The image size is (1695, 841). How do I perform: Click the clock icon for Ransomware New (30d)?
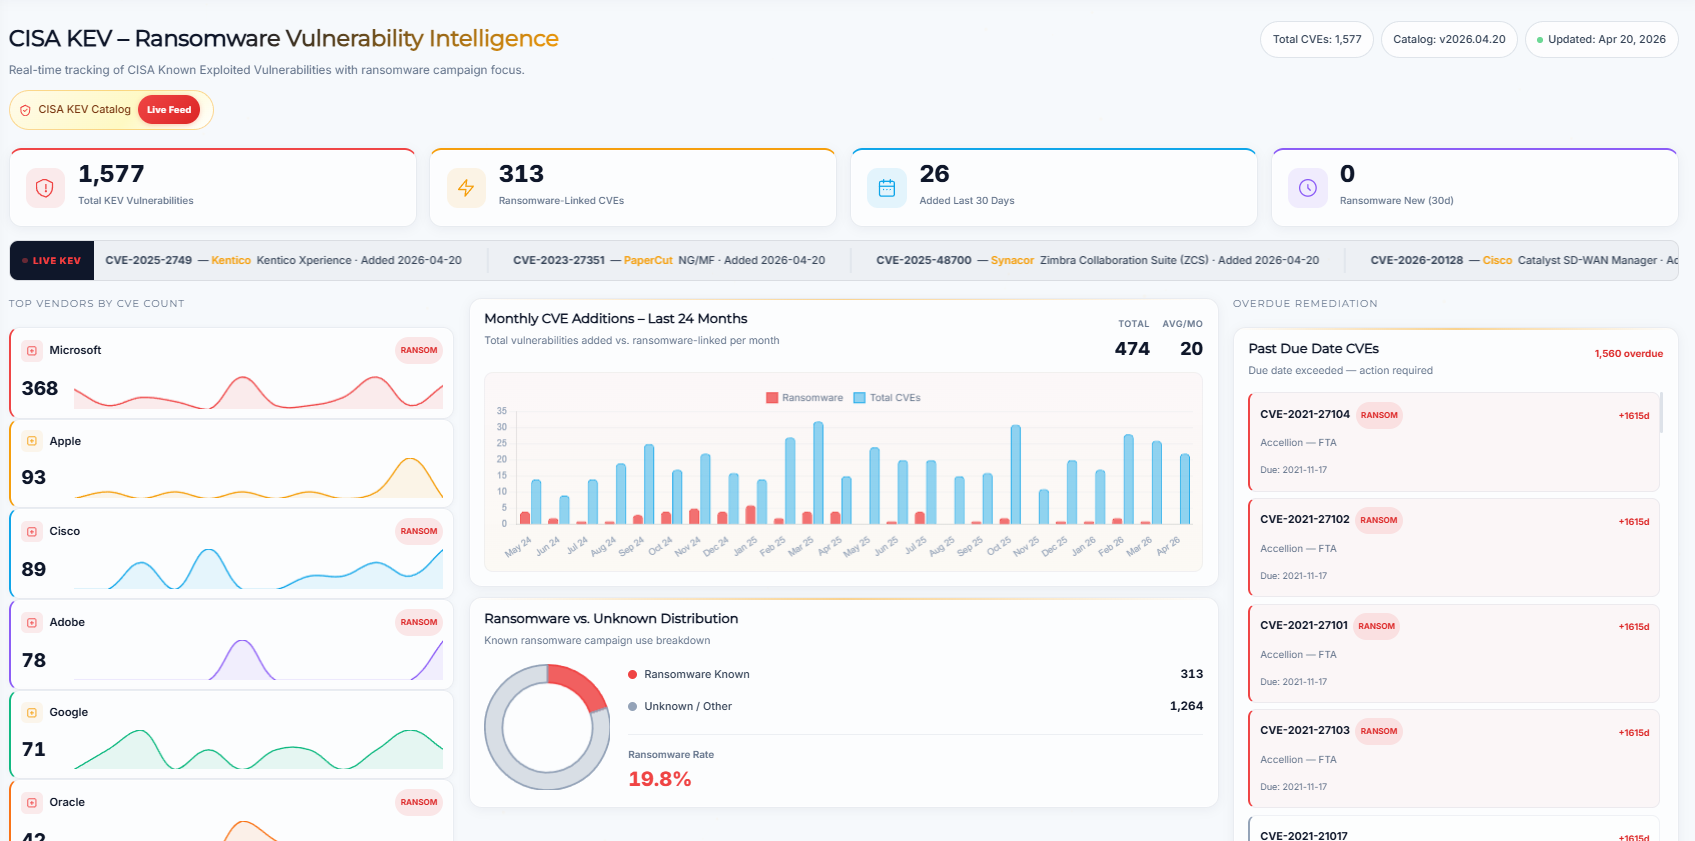tap(1308, 188)
